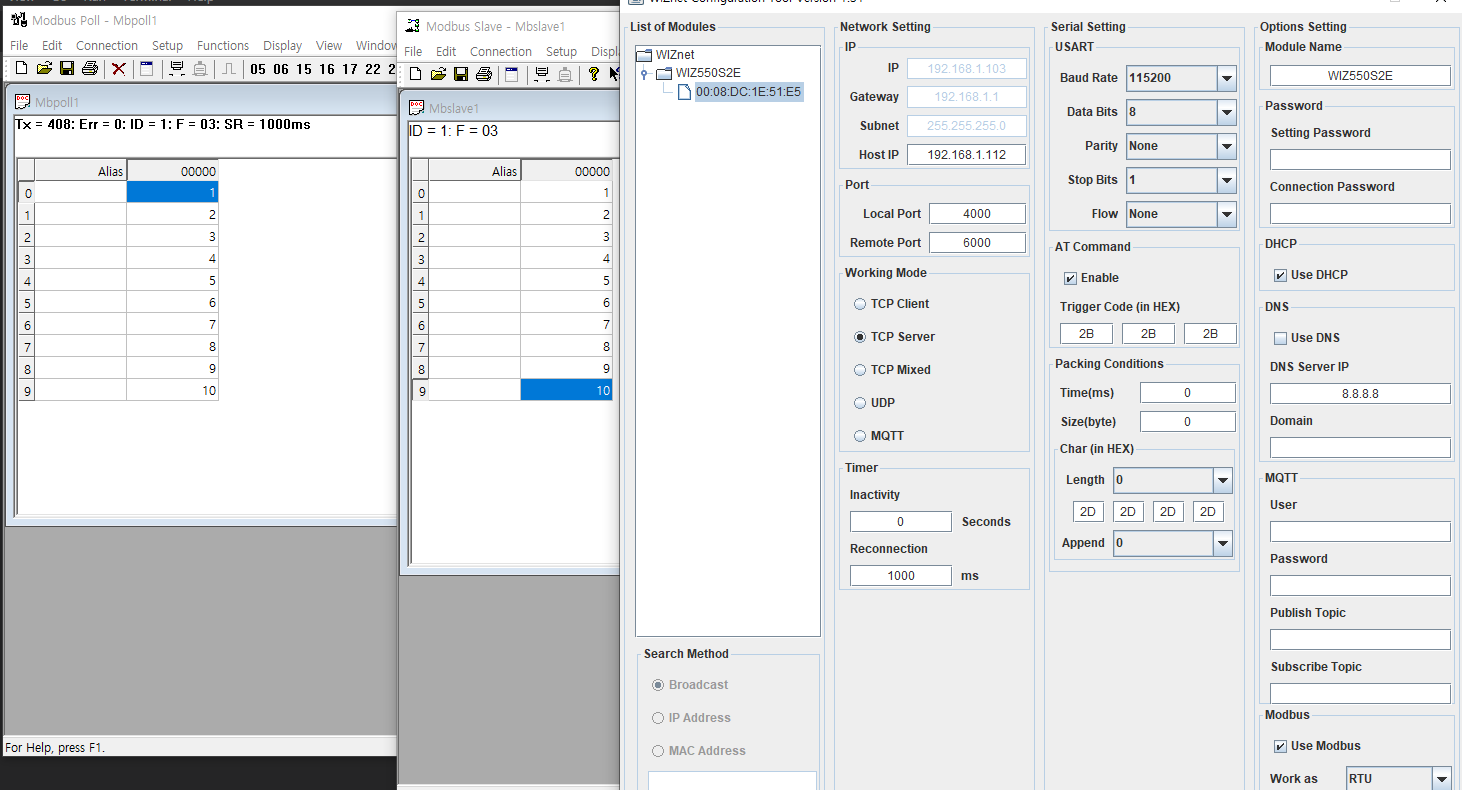Click Local Port input field

click(x=977, y=213)
